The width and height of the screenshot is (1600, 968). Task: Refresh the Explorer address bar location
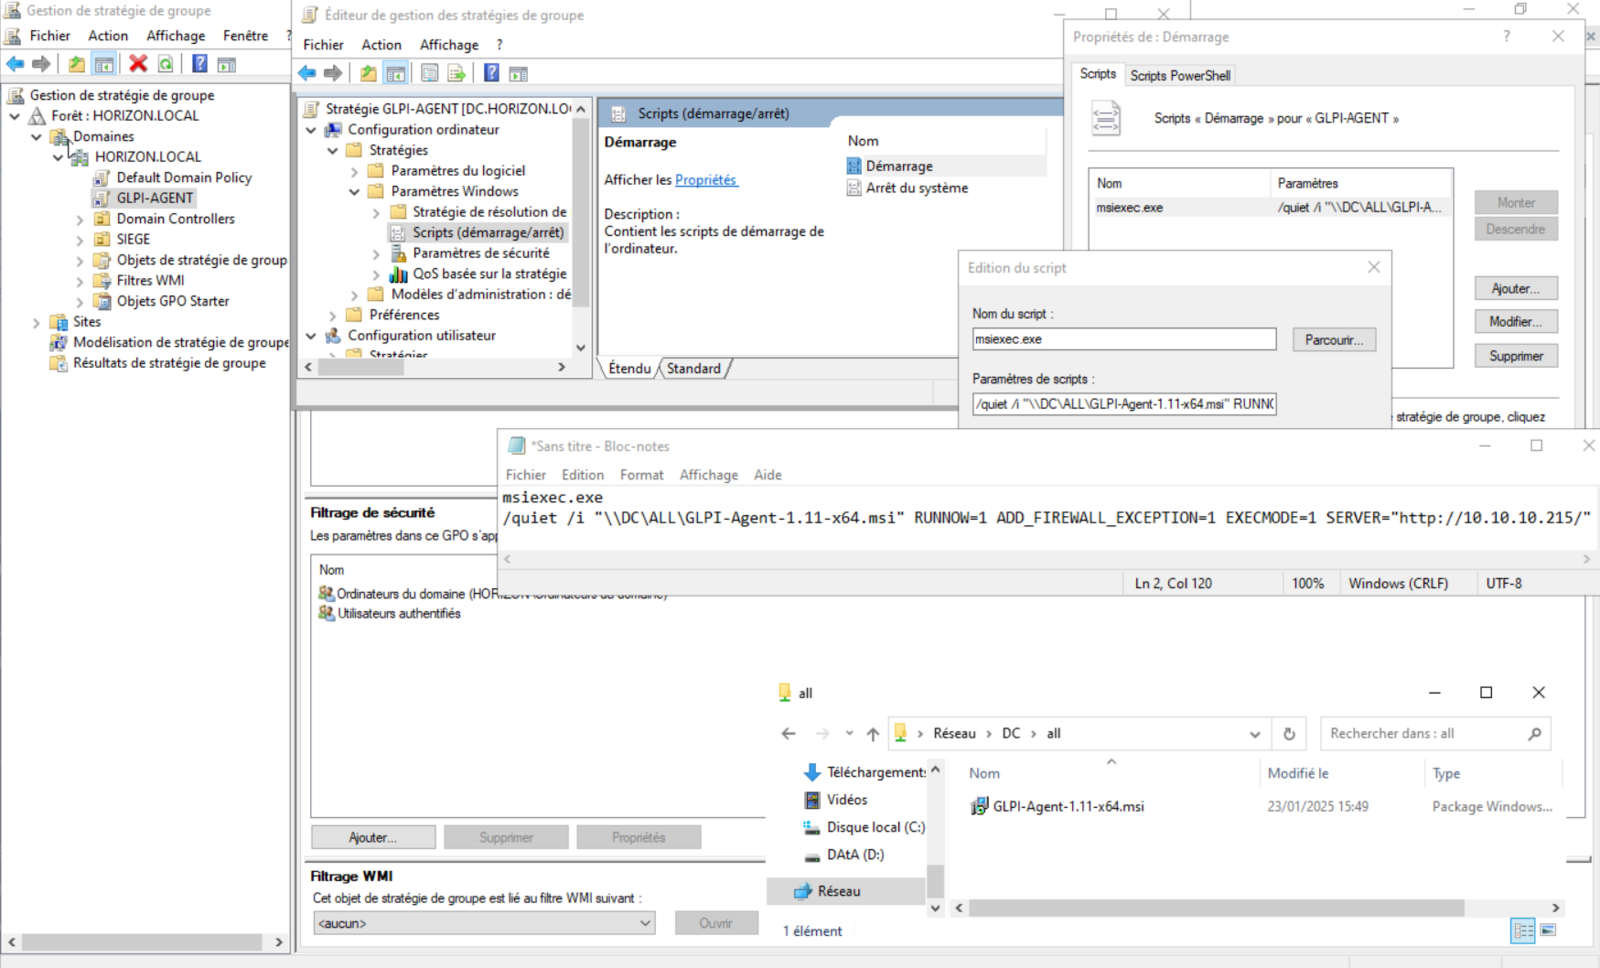(x=1289, y=734)
